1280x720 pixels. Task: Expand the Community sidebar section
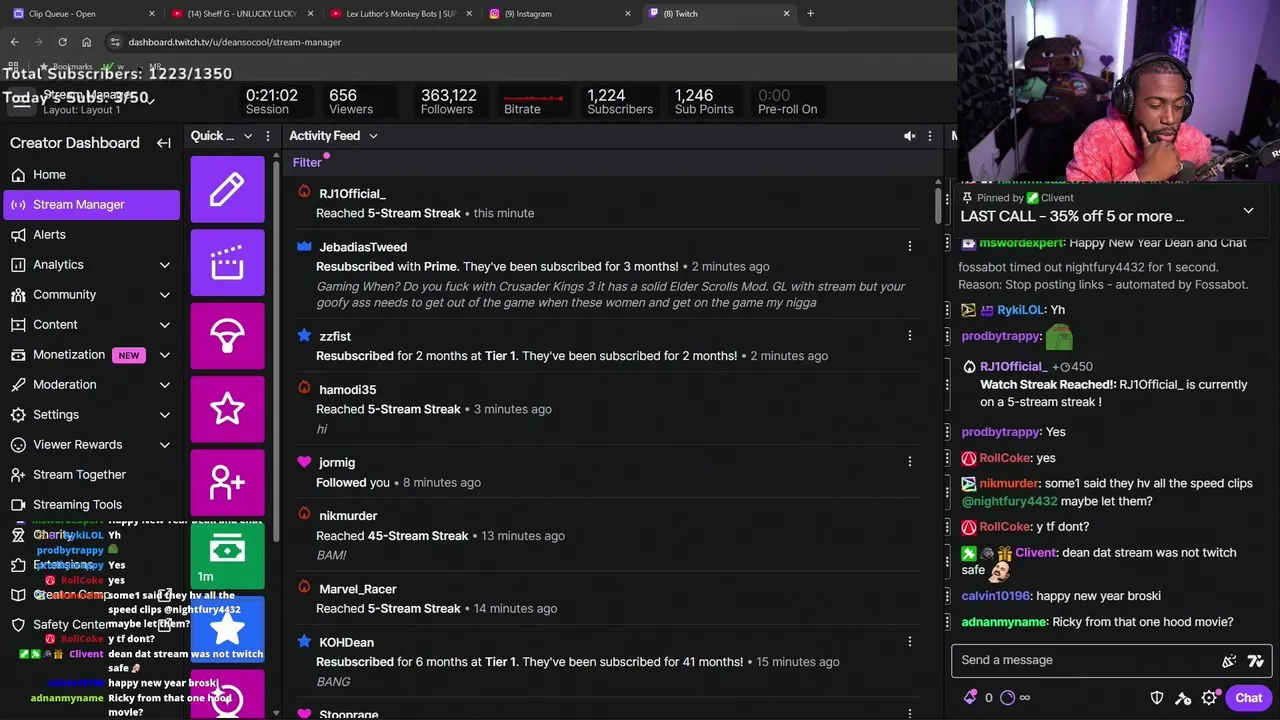(x=164, y=295)
